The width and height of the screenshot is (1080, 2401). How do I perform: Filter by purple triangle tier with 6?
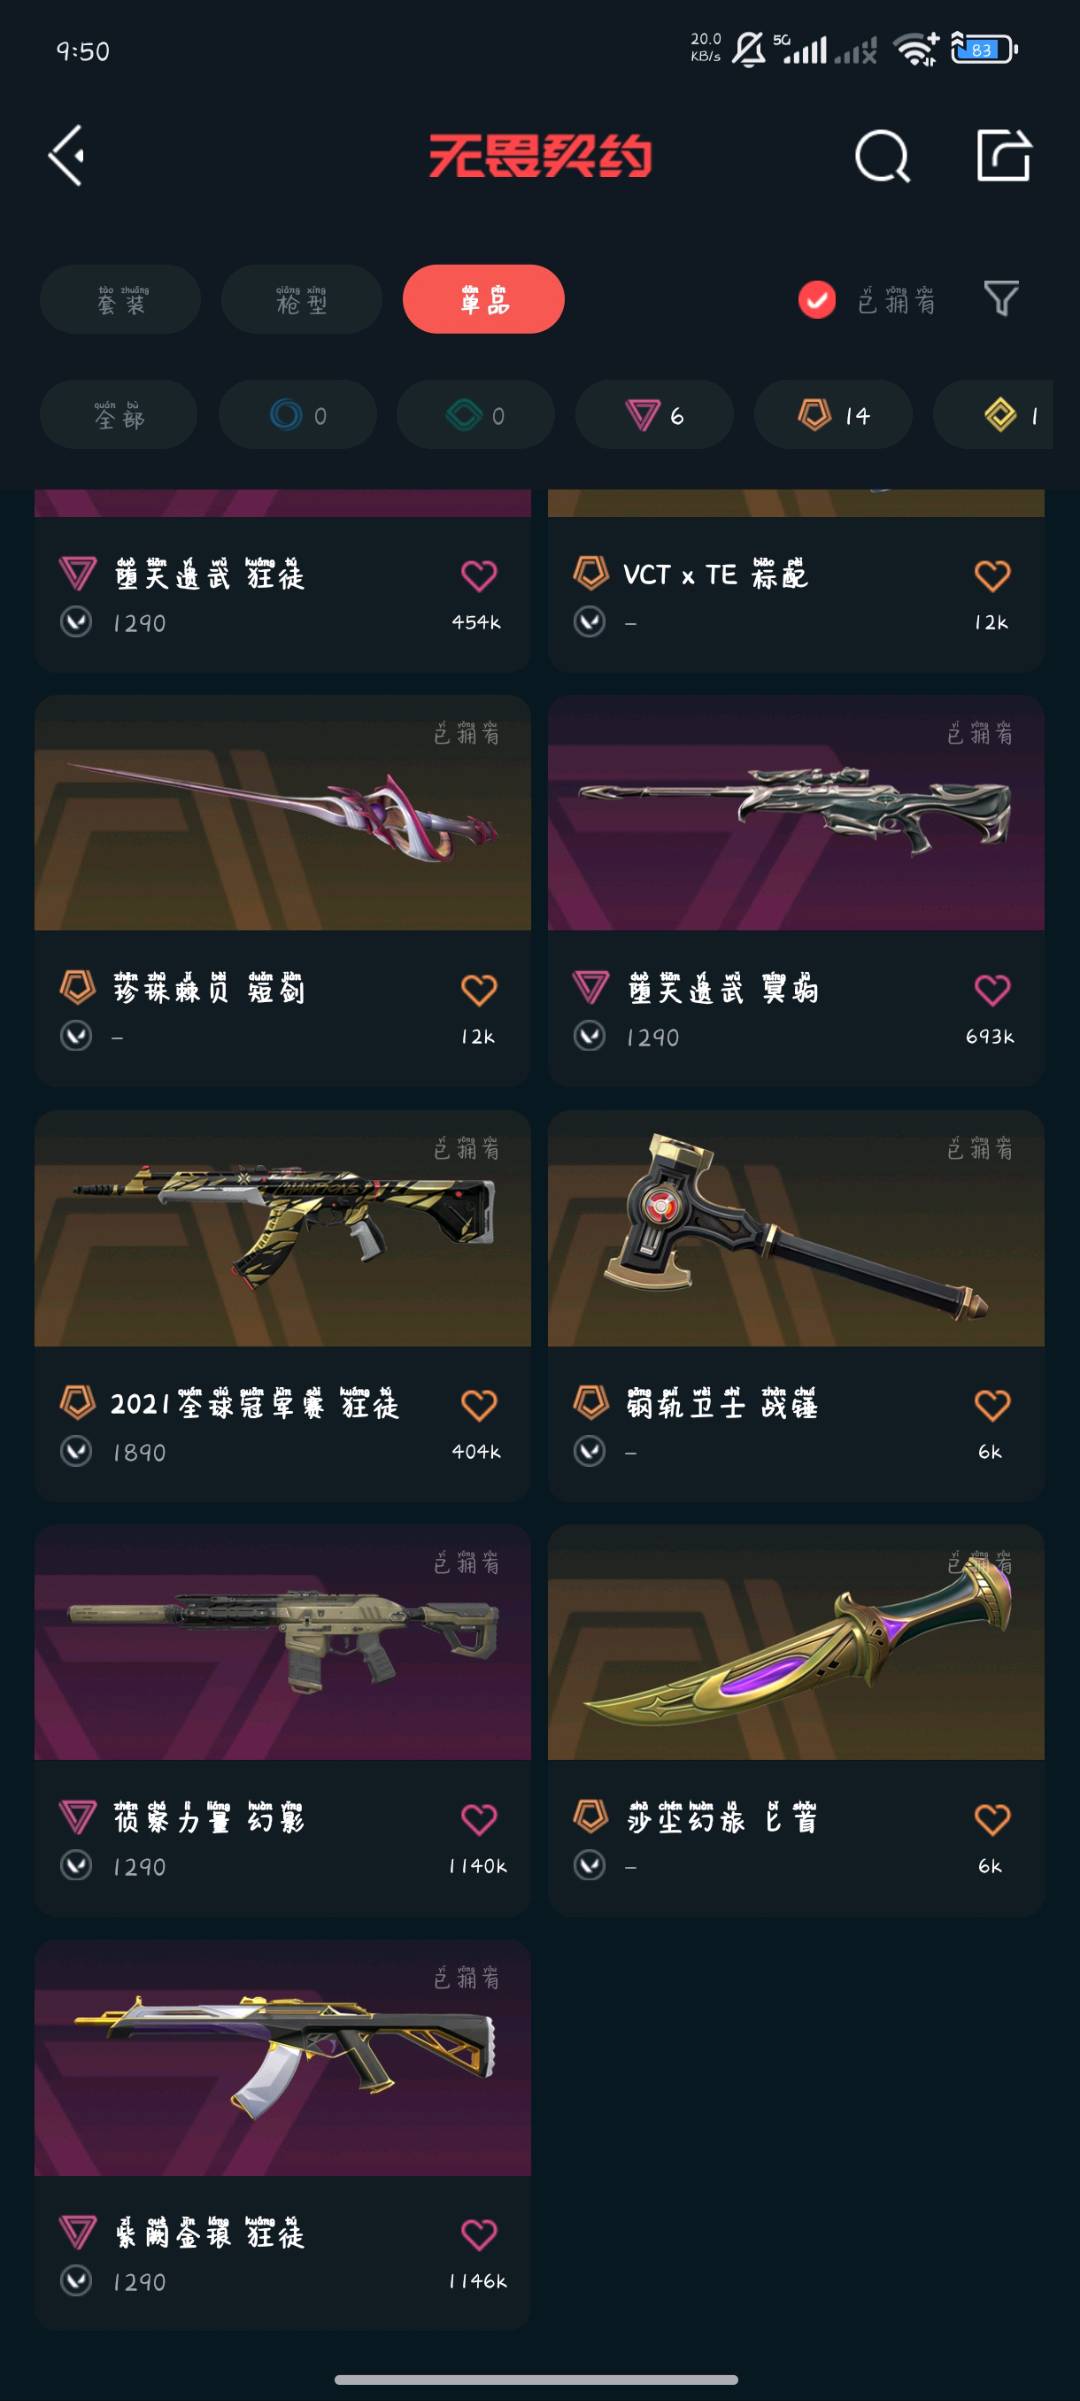click(654, 414)
